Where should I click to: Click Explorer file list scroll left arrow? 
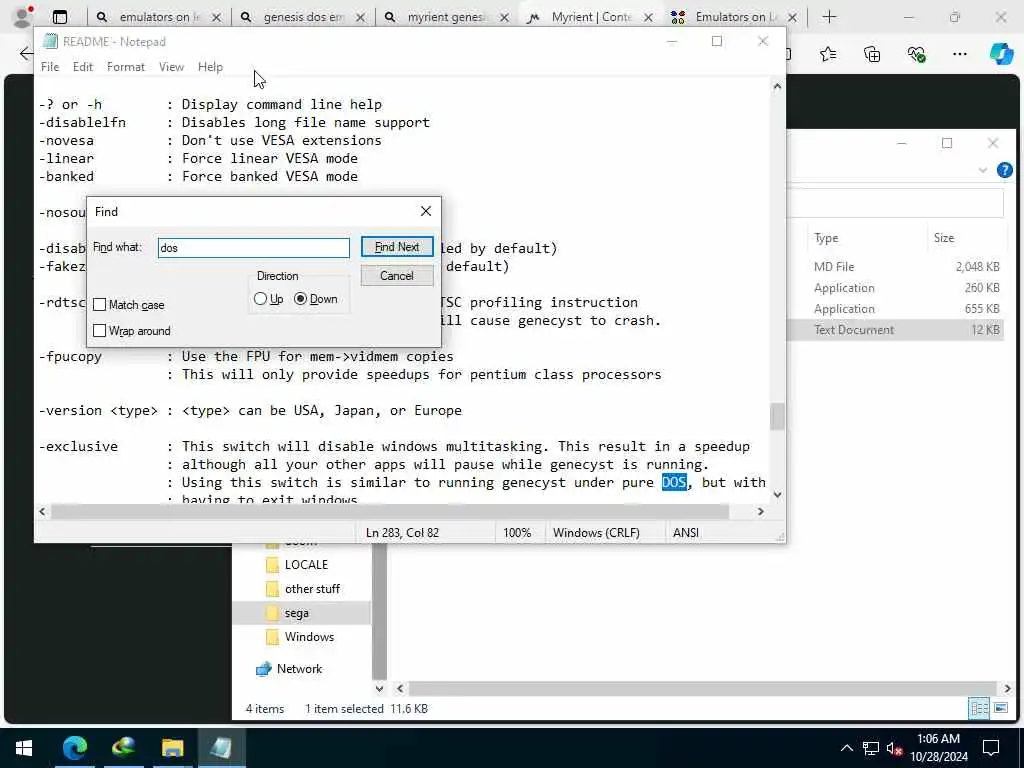[x=400, y=688]
